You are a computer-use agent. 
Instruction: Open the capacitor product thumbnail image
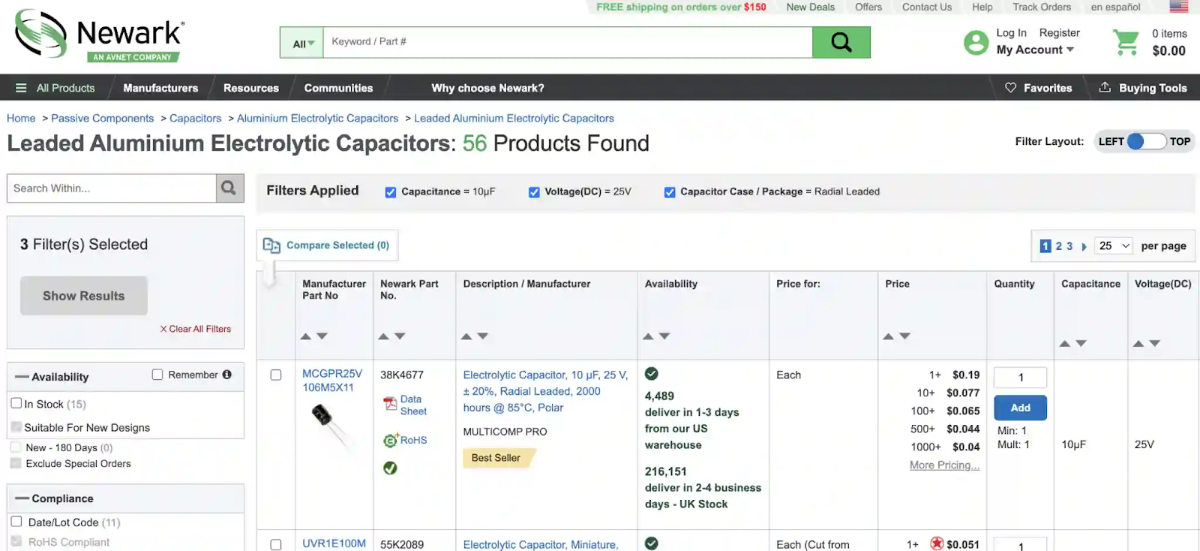point(329,423)
